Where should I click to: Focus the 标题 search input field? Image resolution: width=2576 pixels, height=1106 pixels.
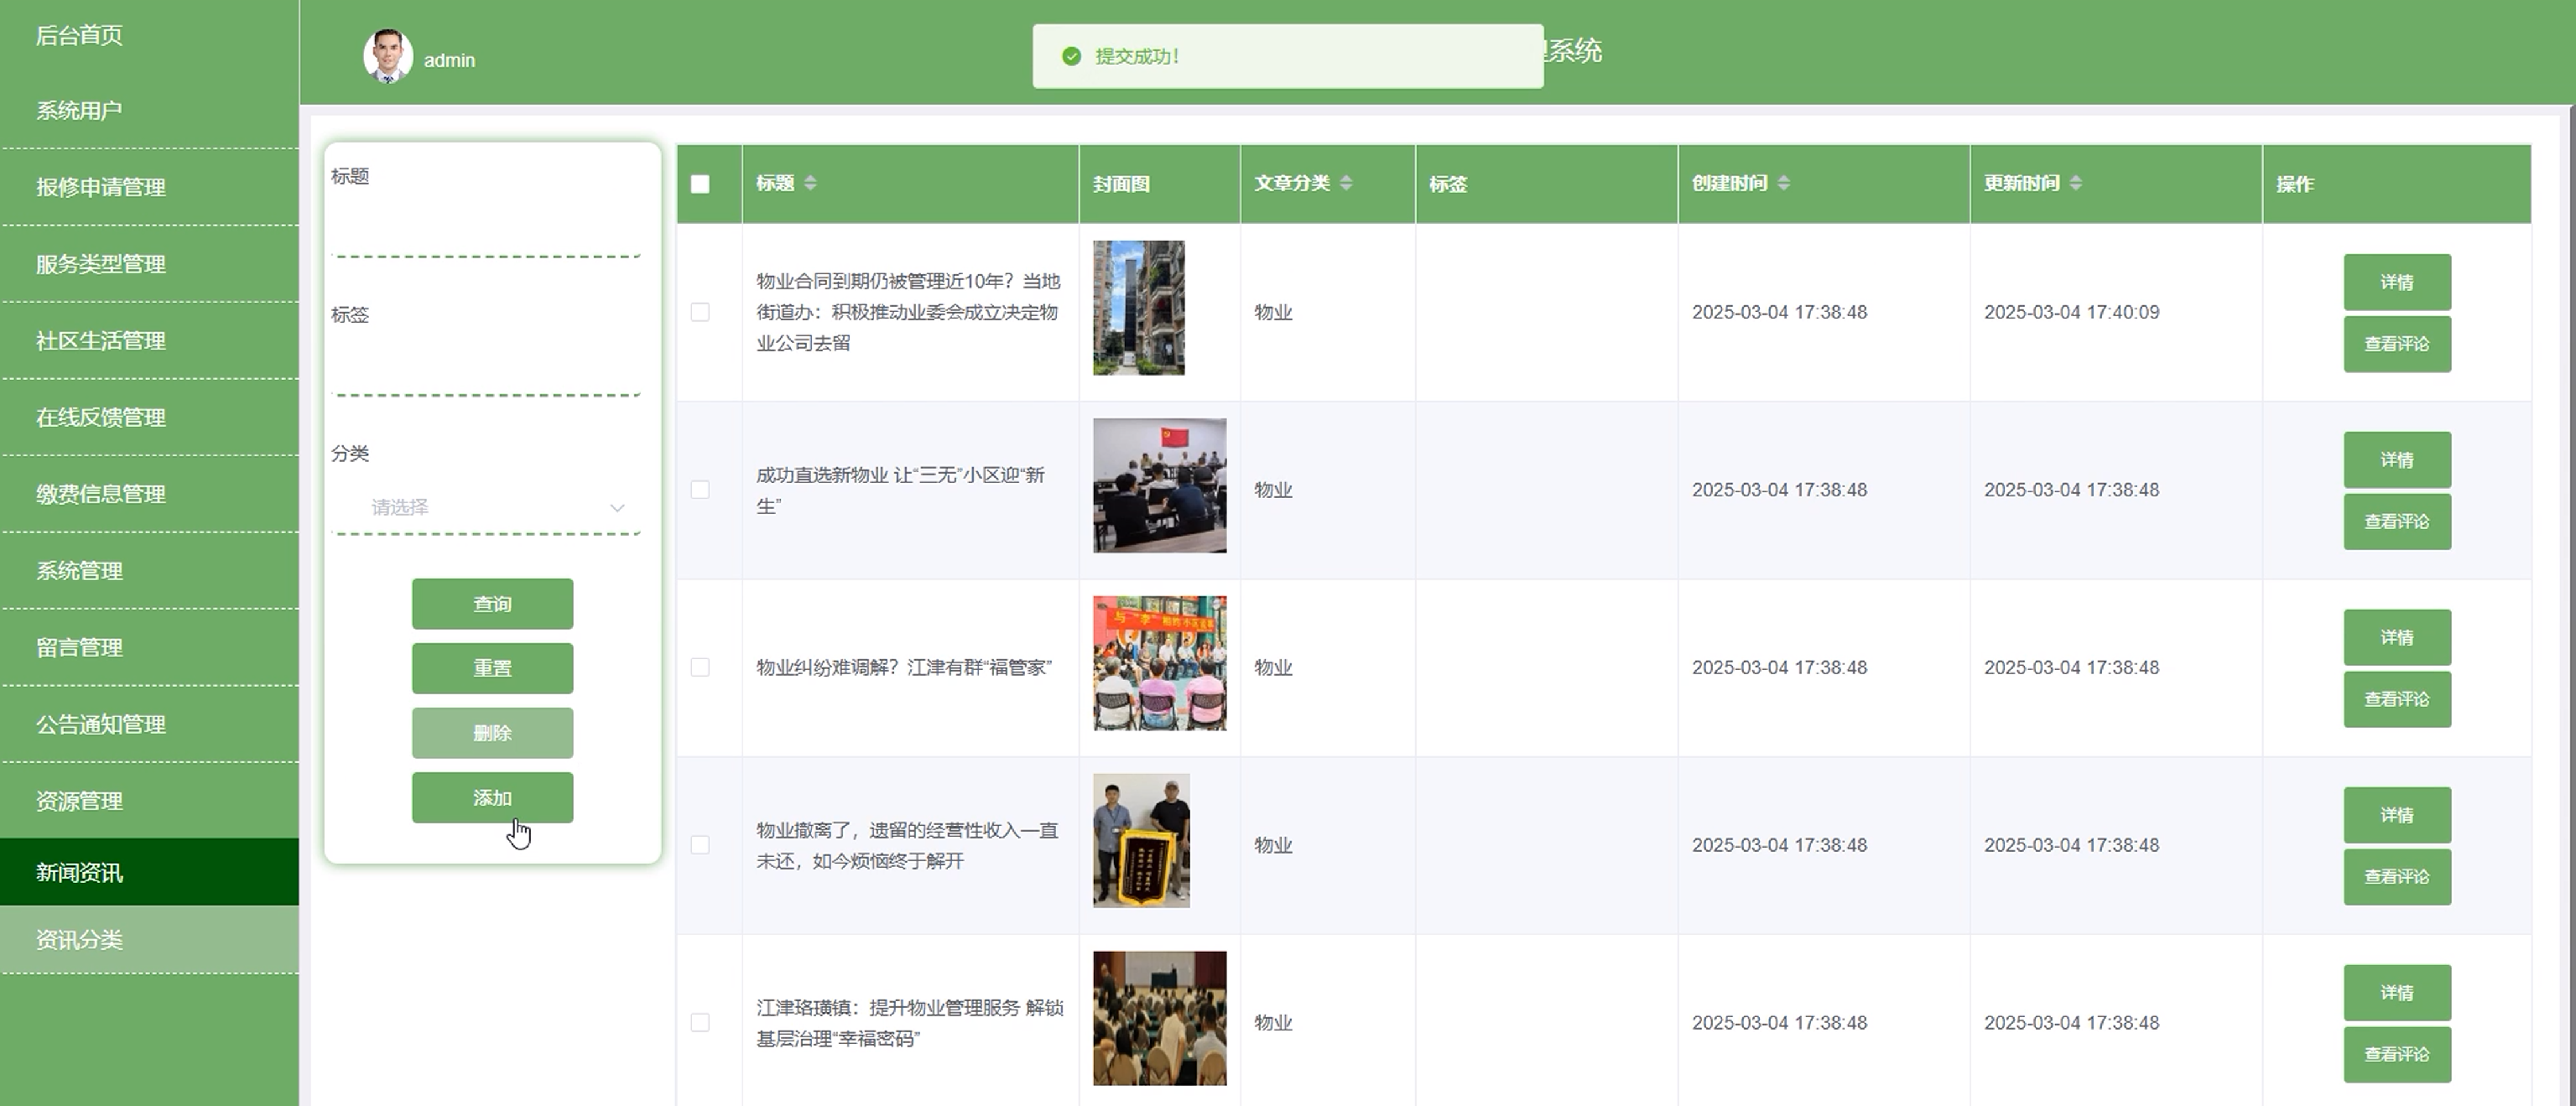[486, 232]
